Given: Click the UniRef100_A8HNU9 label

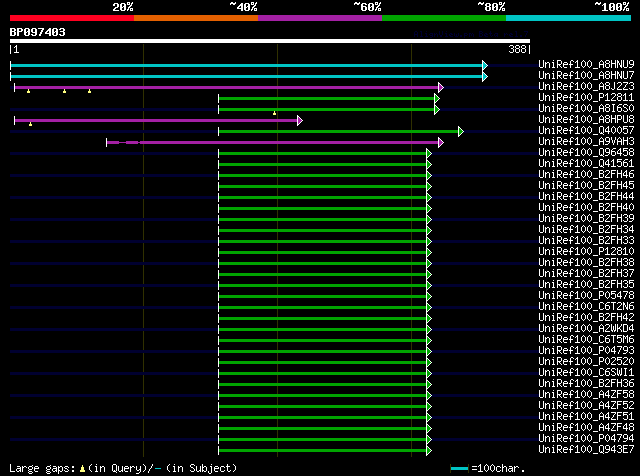Looking at the screenshot, I should pyautogui.click(x=586, y=64).
